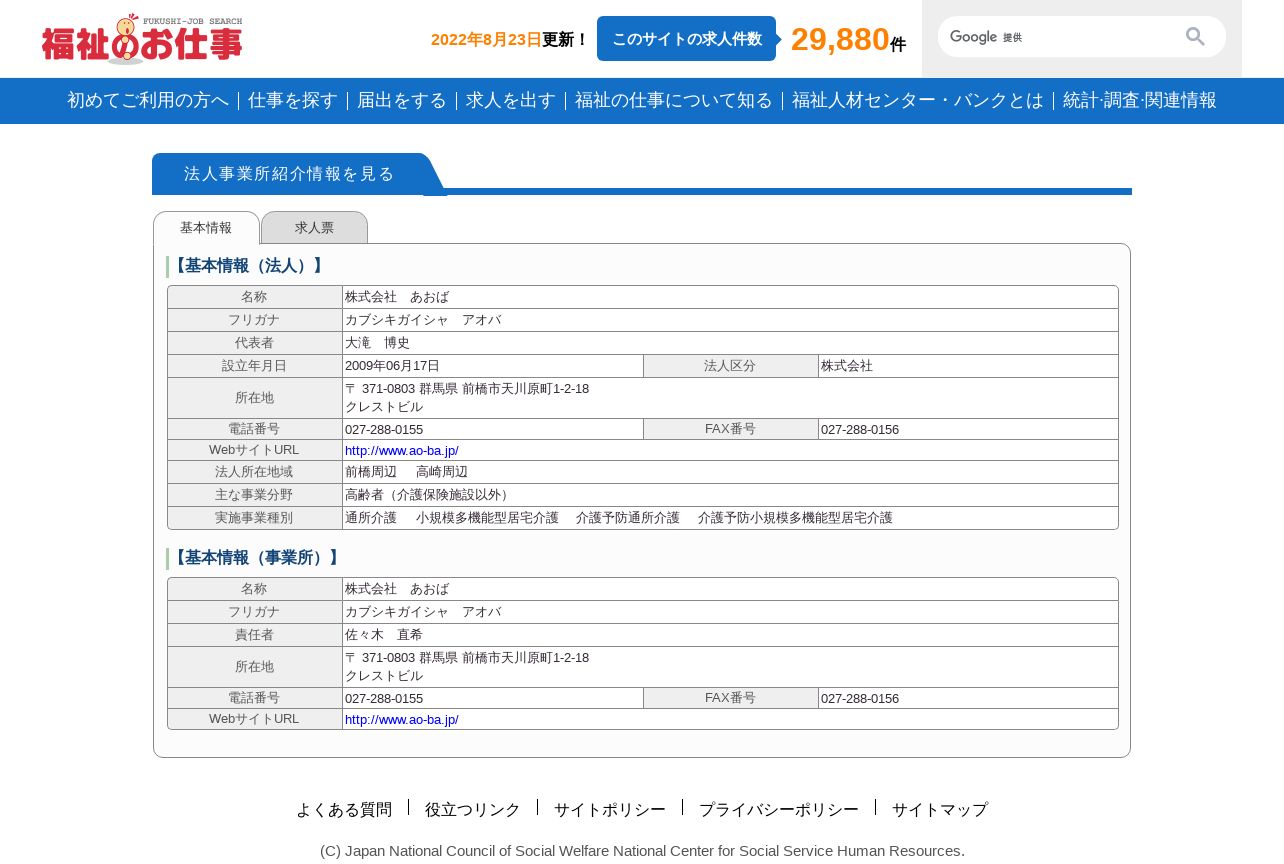
Task: Click the 2022年8月23日 update date
Action: [x=486, y=40]
